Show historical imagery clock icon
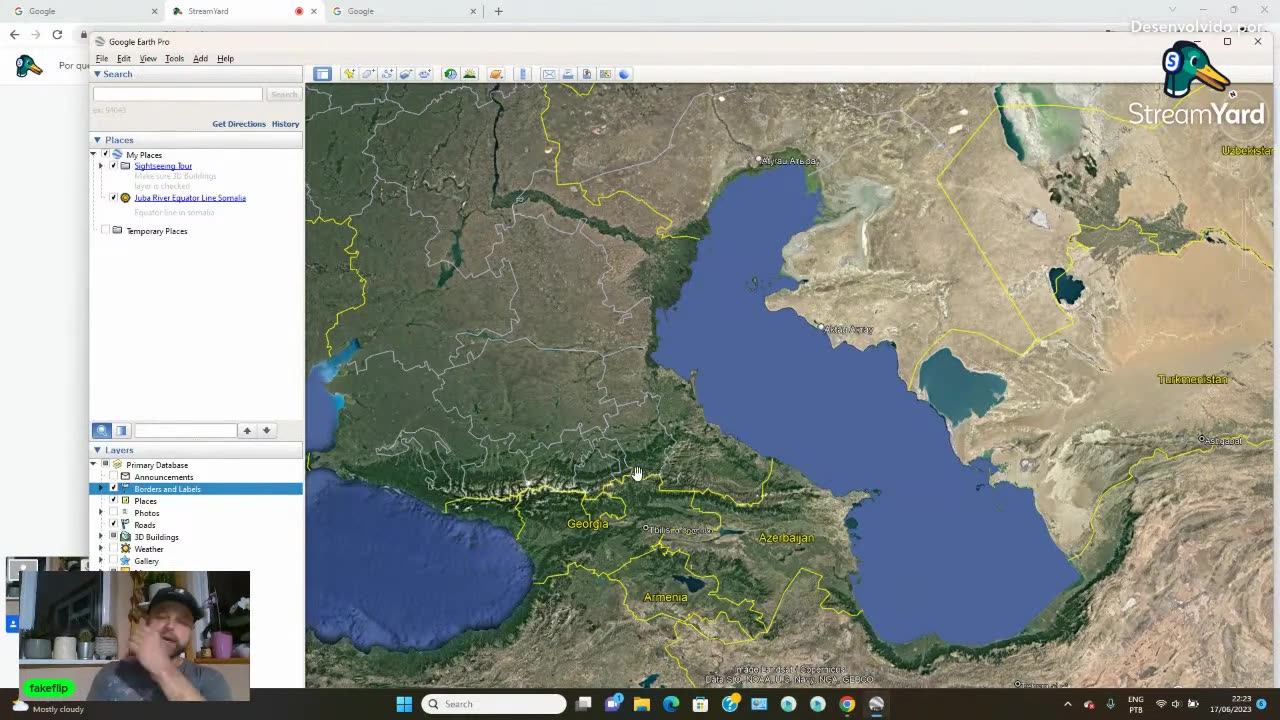 pyautogui.click(x=451, y=74)
